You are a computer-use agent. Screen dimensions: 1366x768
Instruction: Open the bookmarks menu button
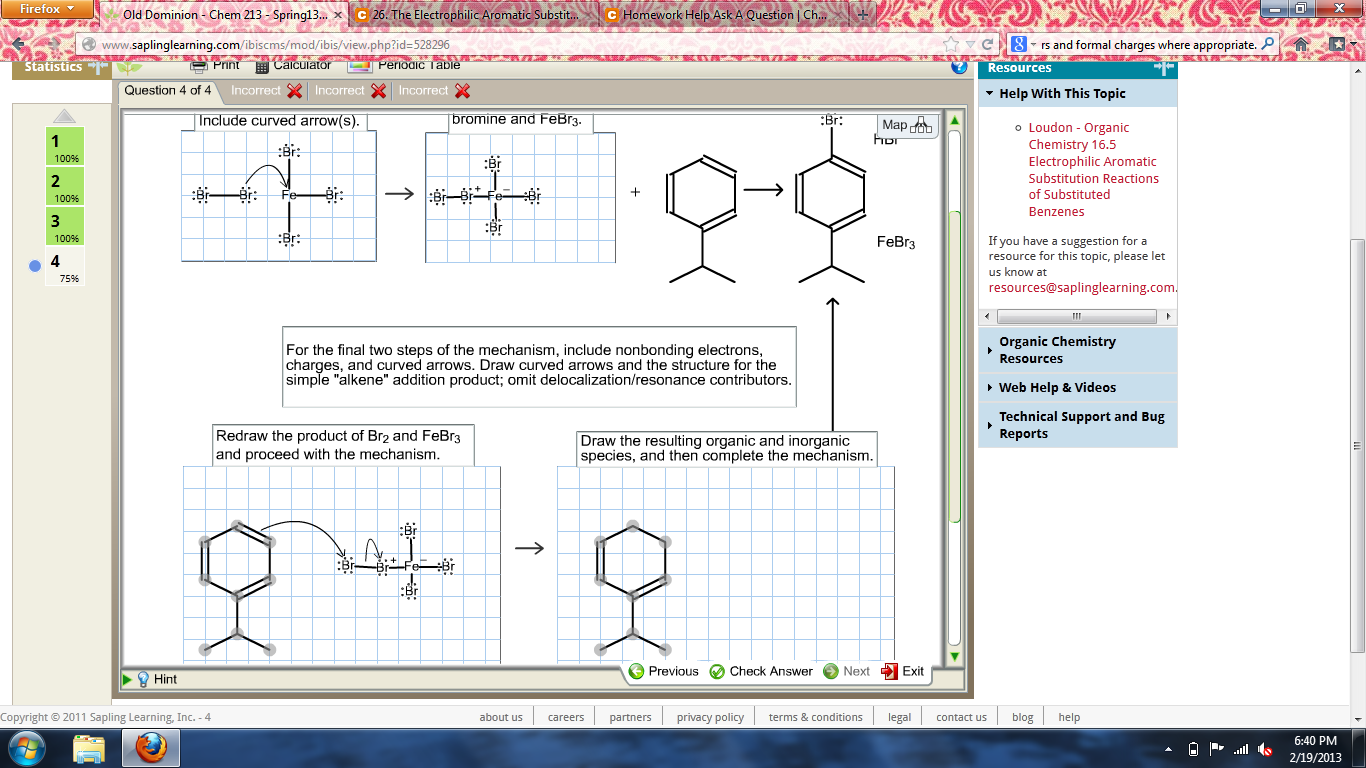1339,45
